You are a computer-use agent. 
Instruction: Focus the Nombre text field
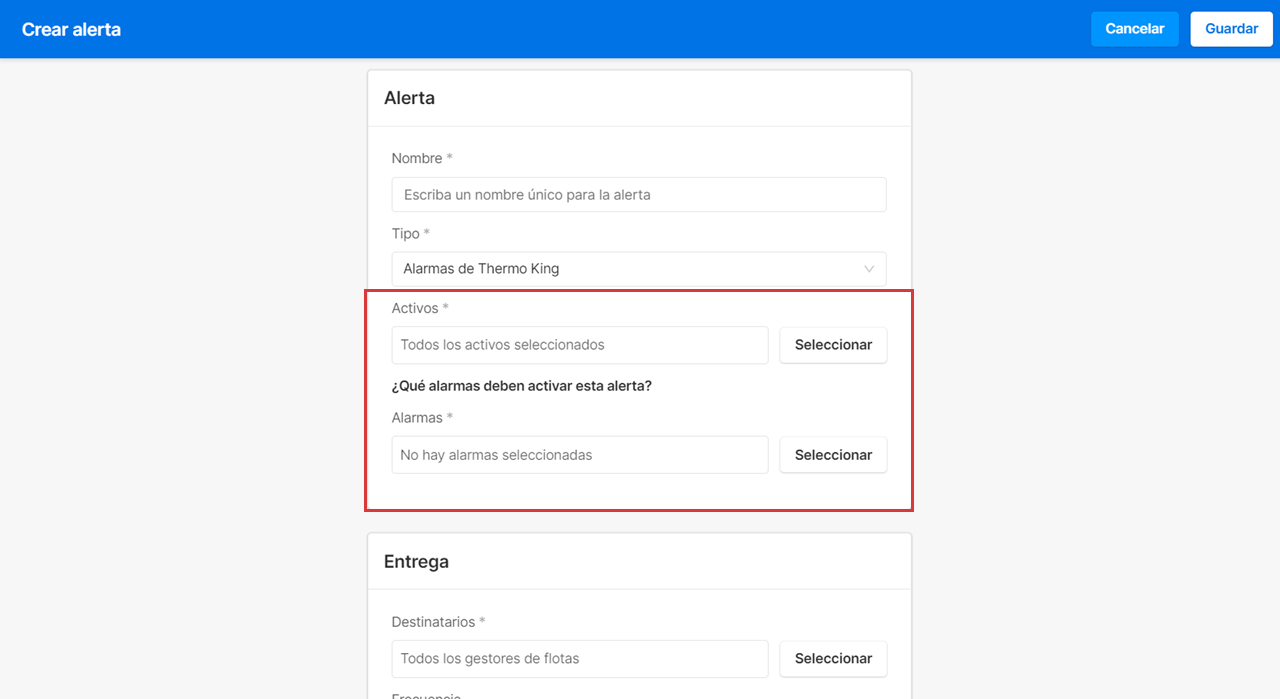point(638,195)
